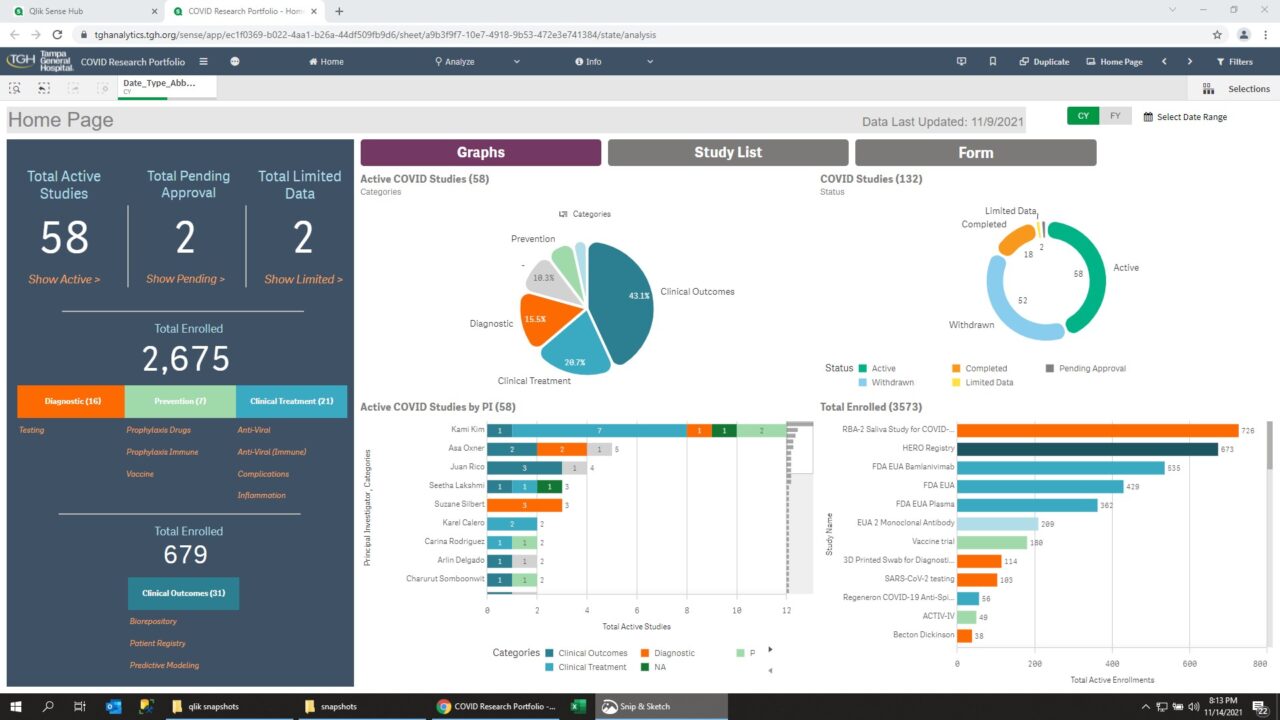Clear all current selections
Screen dimensions: 1280x720
102,88
